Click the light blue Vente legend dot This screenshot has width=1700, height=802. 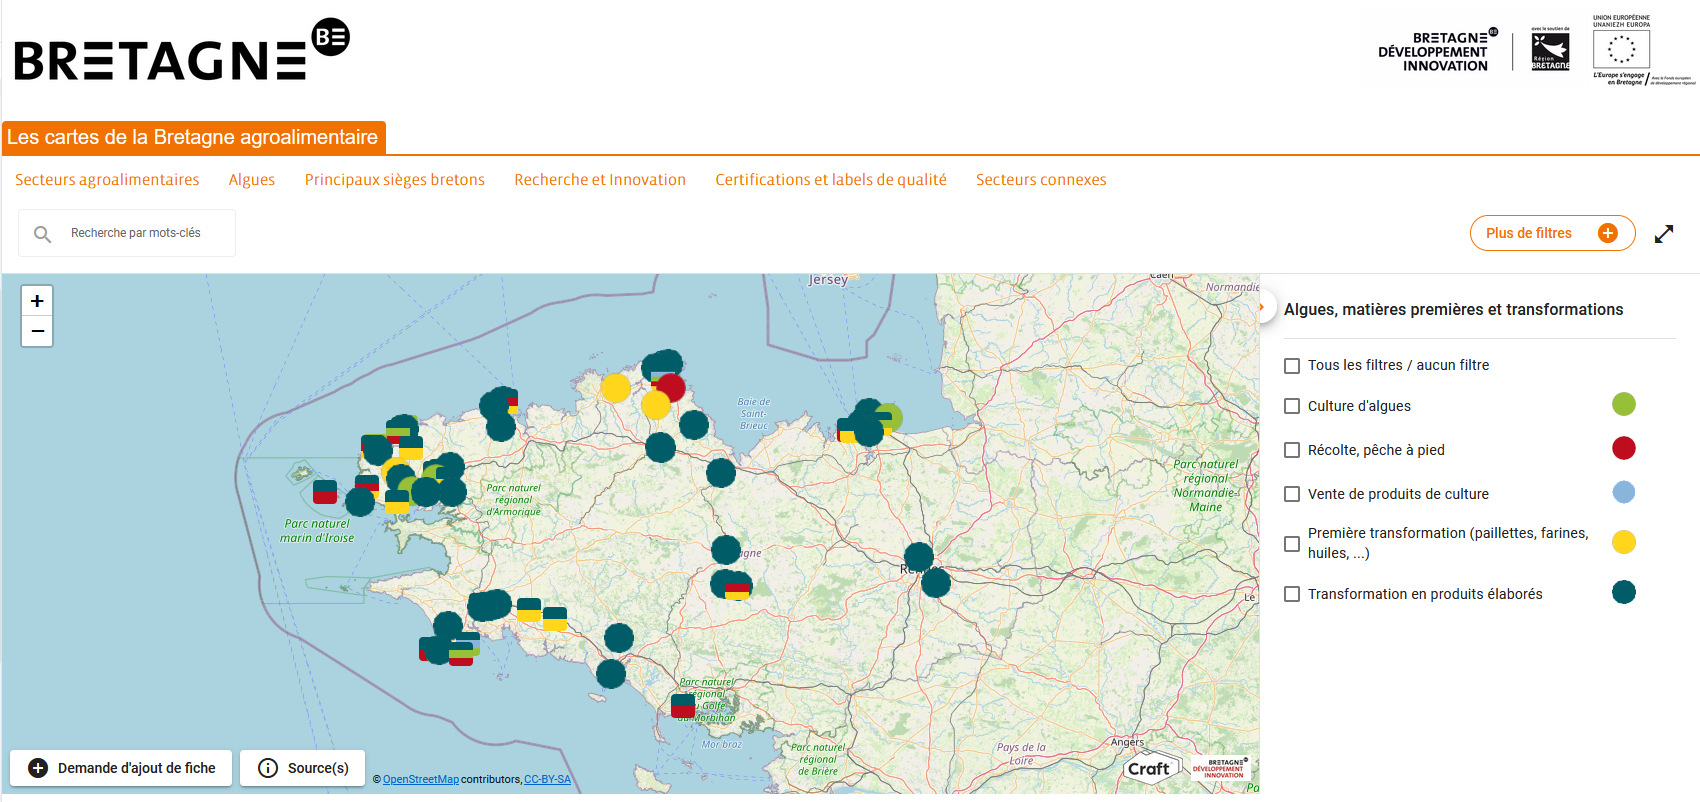coord(1624,492)
